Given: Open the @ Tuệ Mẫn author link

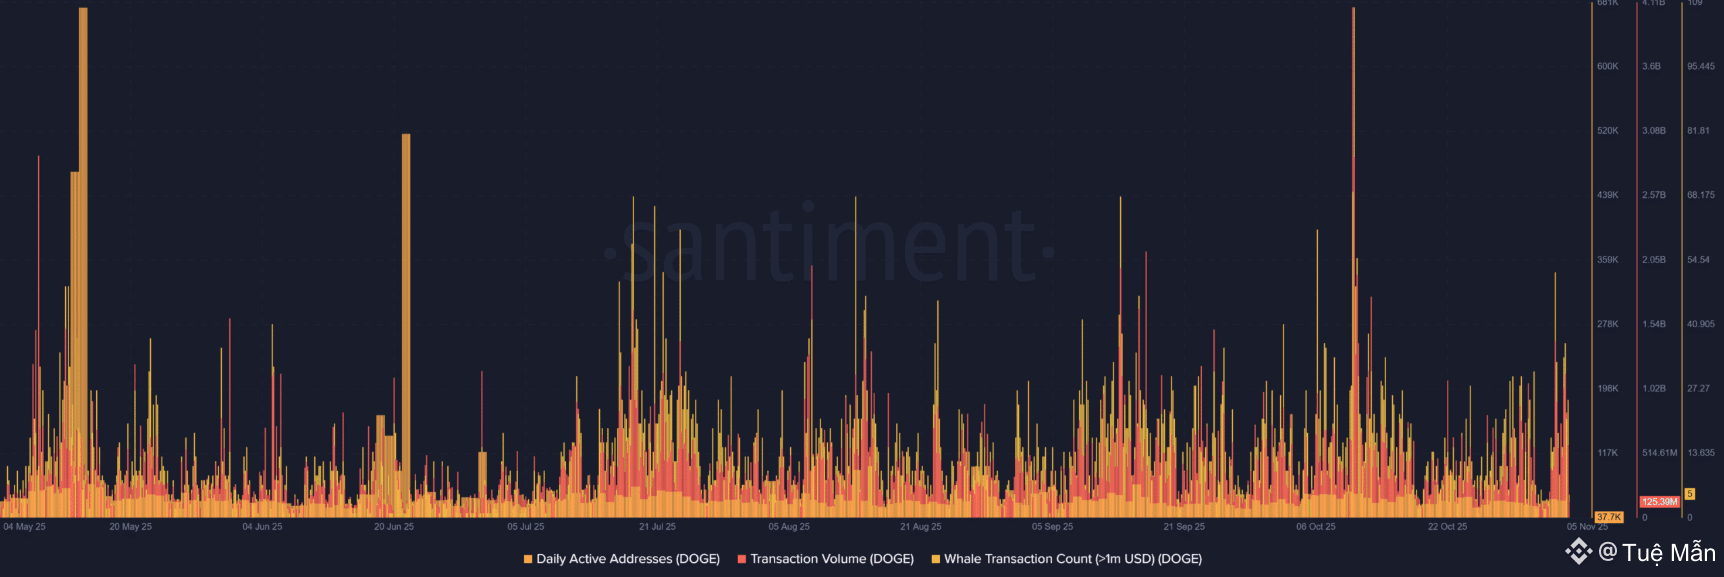Looking at the screenshot, I should tap(1657, 552).
